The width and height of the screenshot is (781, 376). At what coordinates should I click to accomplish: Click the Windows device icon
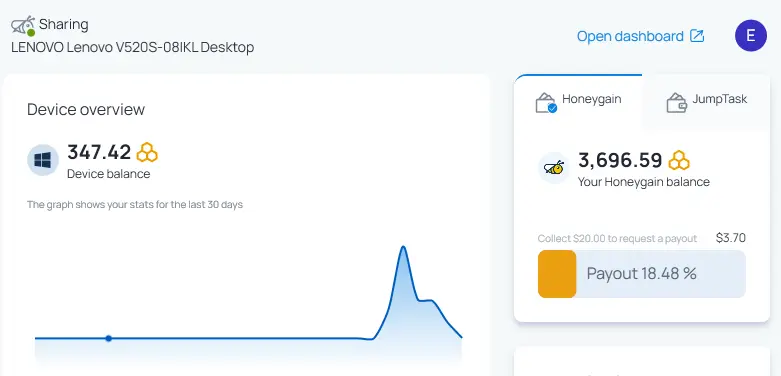(x=43, y=160)
